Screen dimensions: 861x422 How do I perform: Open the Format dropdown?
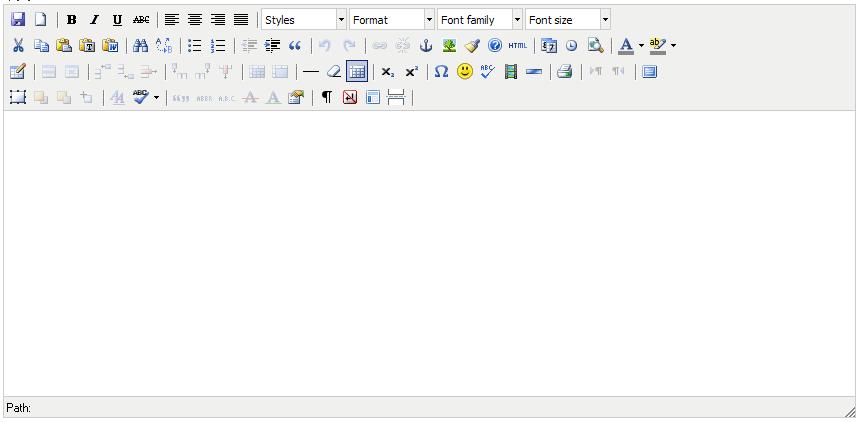392,20
